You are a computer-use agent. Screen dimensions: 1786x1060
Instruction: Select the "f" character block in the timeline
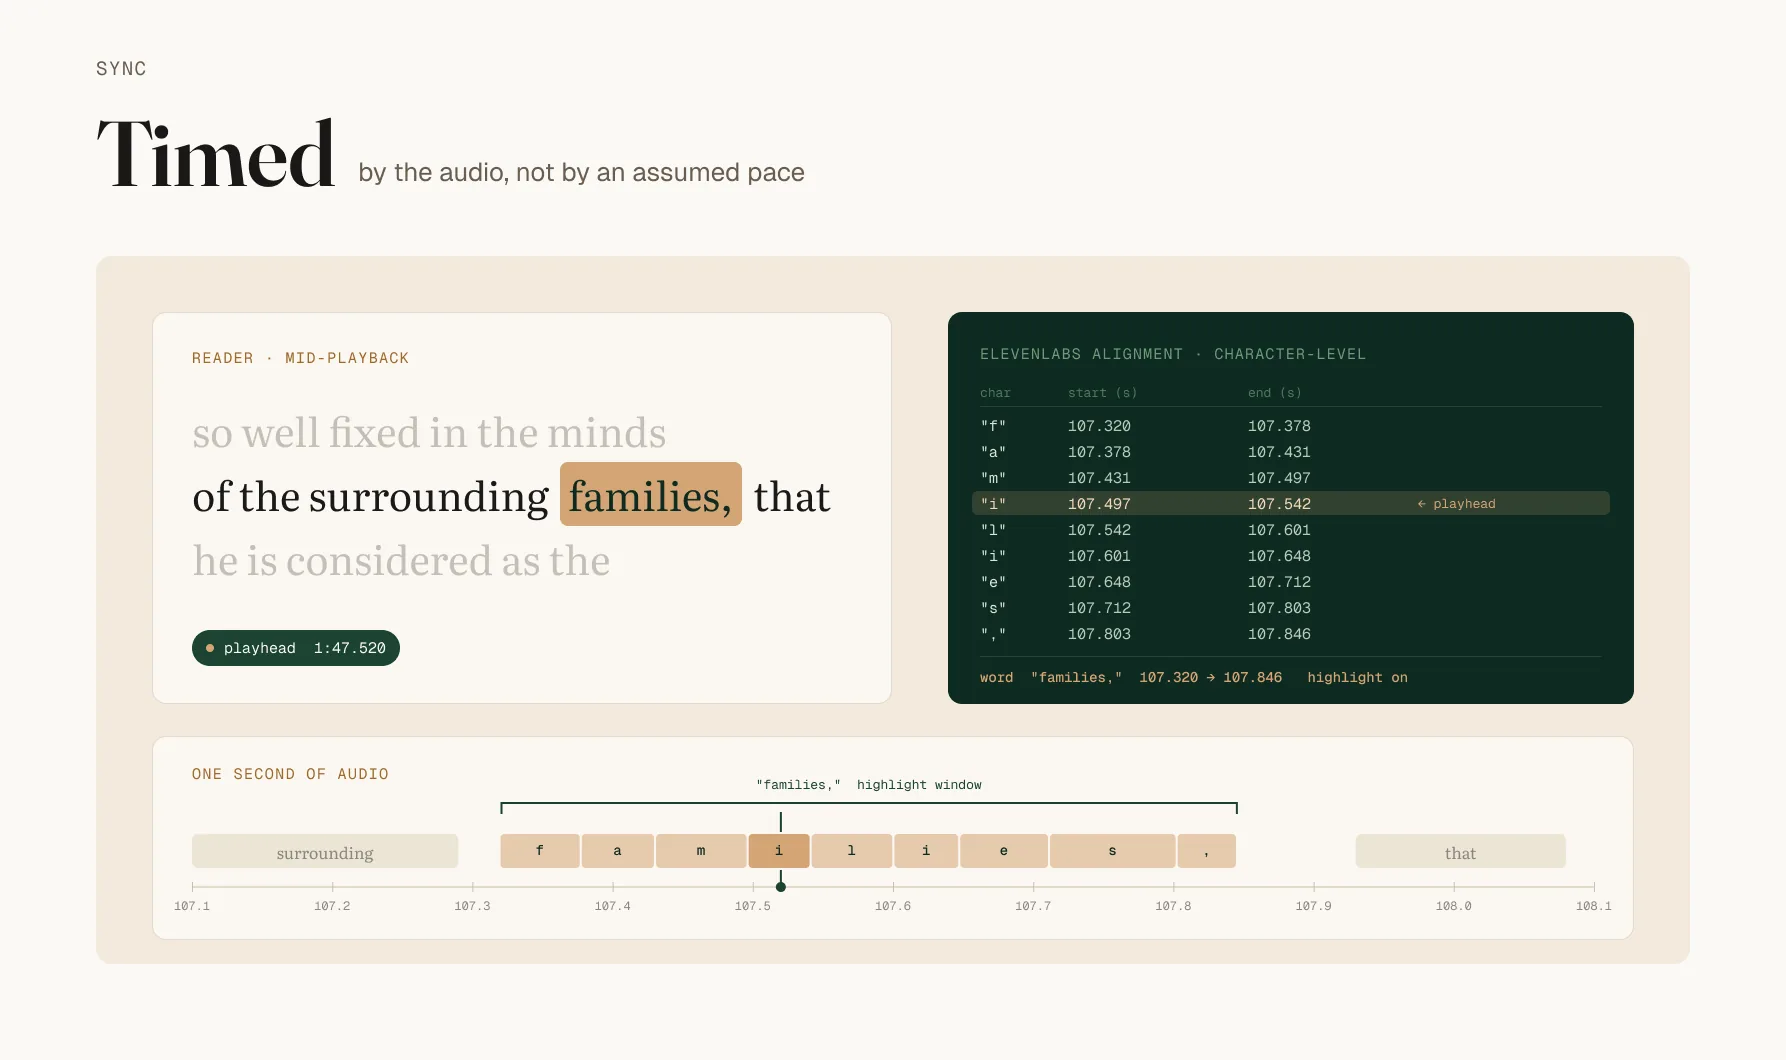[x=540, y=851]
